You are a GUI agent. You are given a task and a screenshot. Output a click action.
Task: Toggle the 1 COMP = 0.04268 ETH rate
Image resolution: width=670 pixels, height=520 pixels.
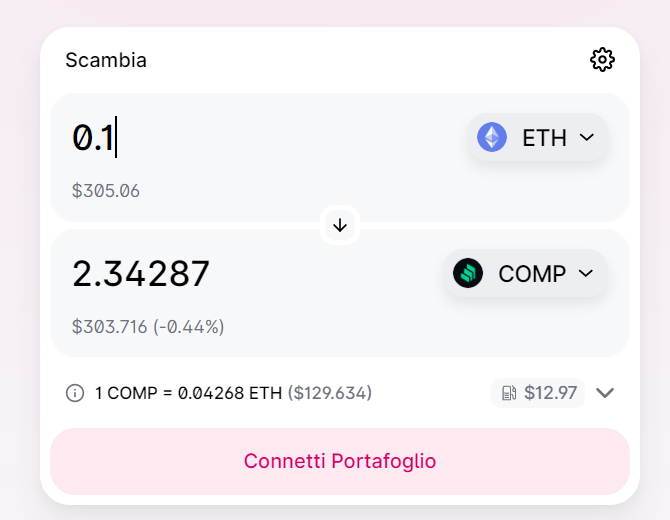coord(188,393)
